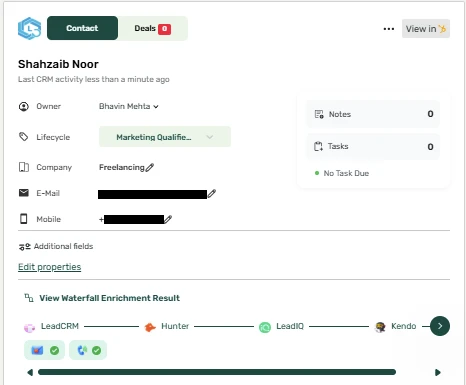Click View Waterfall Enrichment Result

(110, 298)
